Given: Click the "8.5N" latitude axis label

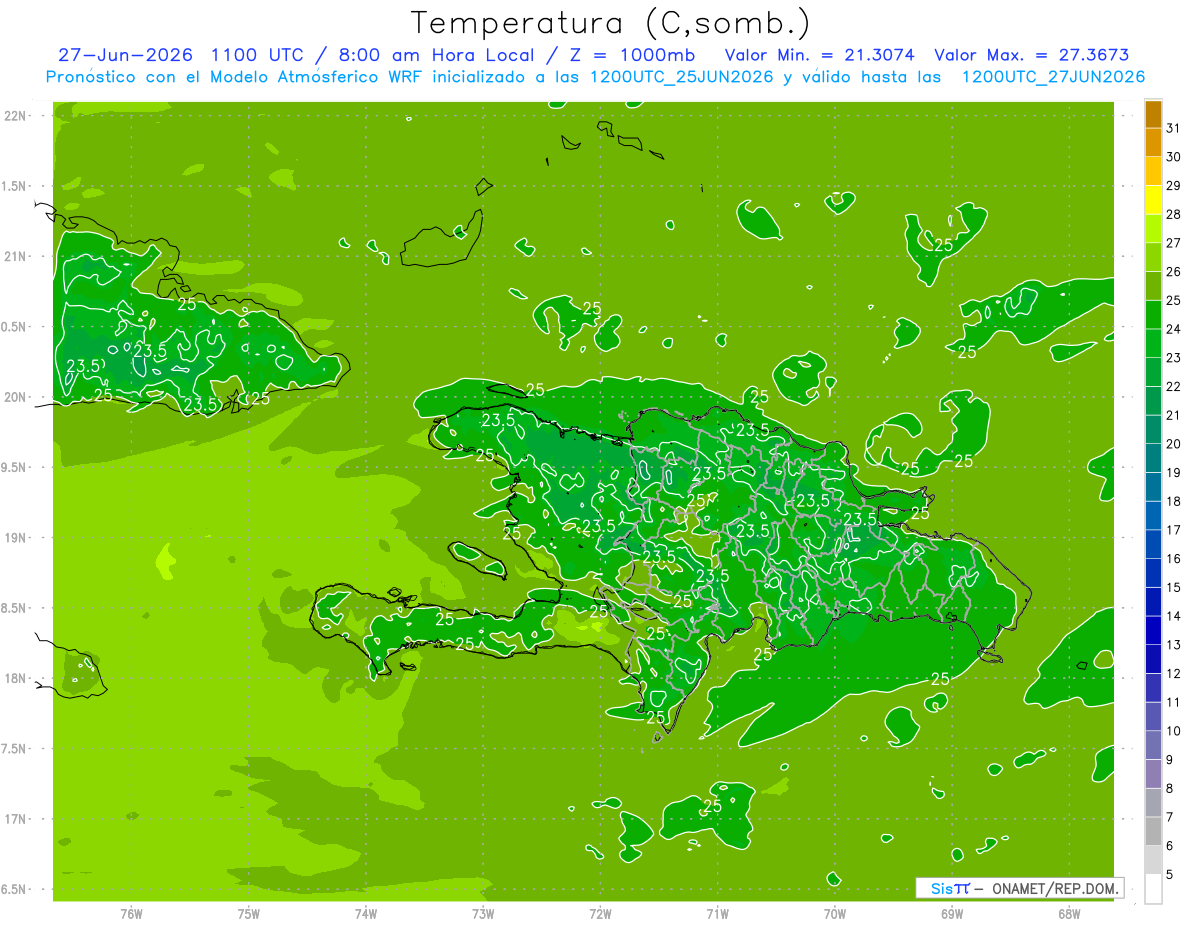Looking at the screenshot, I should (x=15, y=609).
